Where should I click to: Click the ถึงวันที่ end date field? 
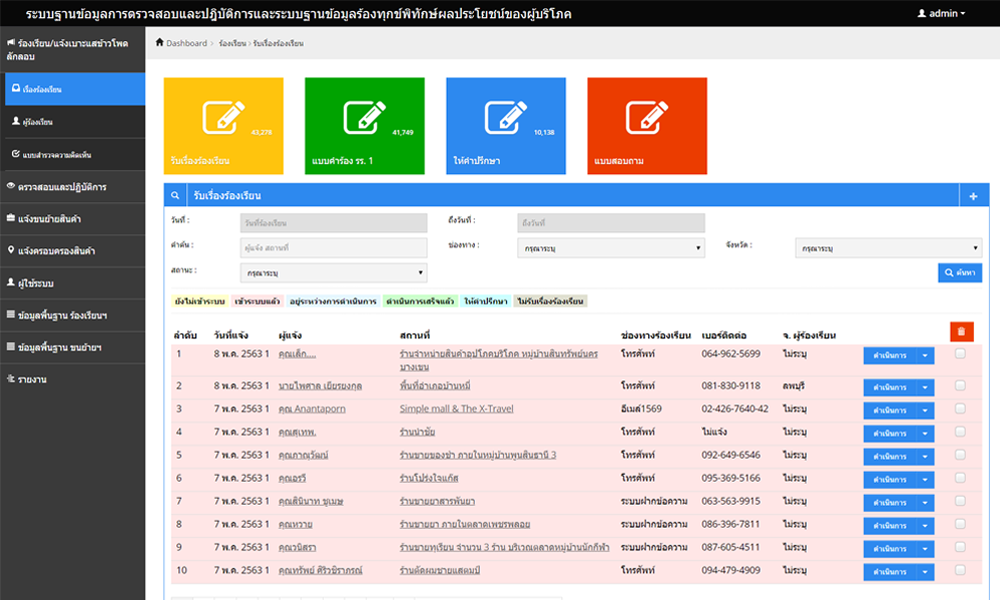click(611, 223)
